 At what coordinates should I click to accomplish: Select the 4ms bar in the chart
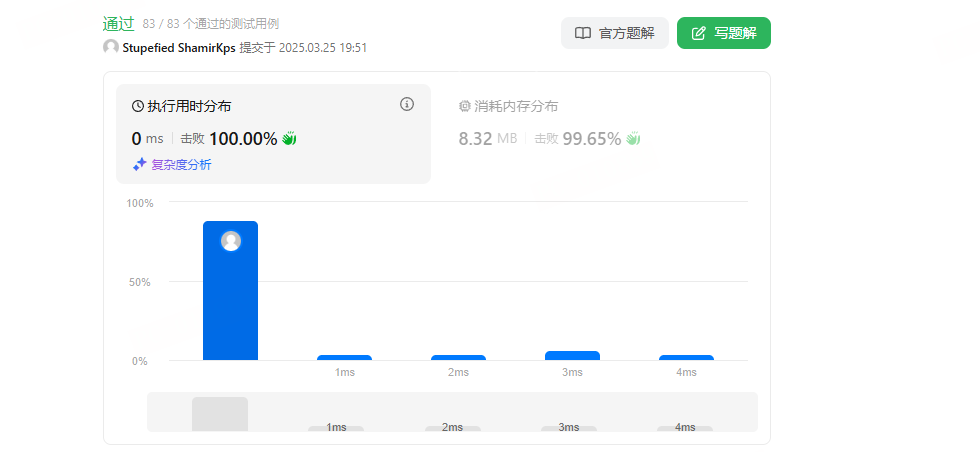click(x=686, y=358)
